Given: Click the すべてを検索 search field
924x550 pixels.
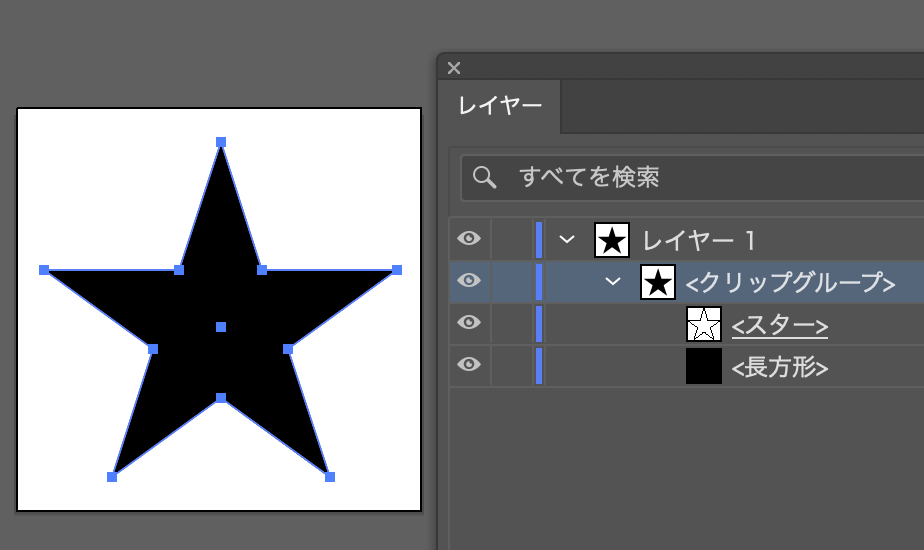Looking at the screenshot, I should [x=692, y=177].
